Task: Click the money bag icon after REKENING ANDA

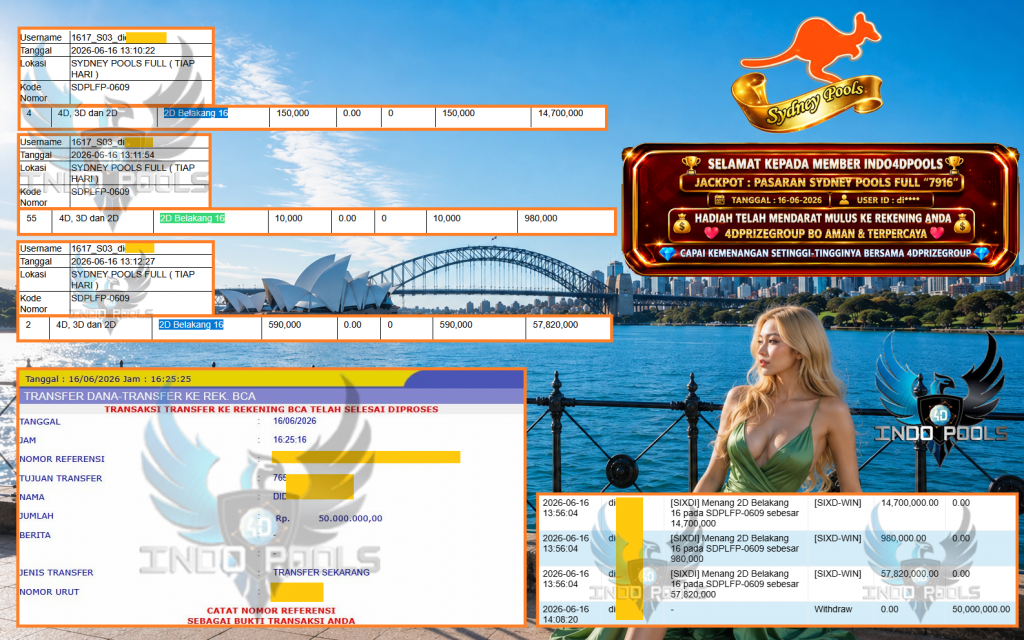Action: click(963, 222)
